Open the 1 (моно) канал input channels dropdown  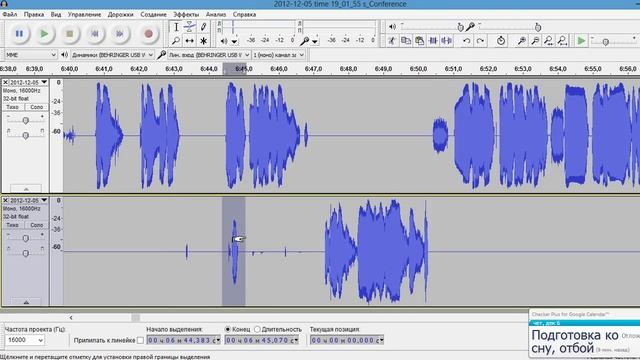(278, 55)
